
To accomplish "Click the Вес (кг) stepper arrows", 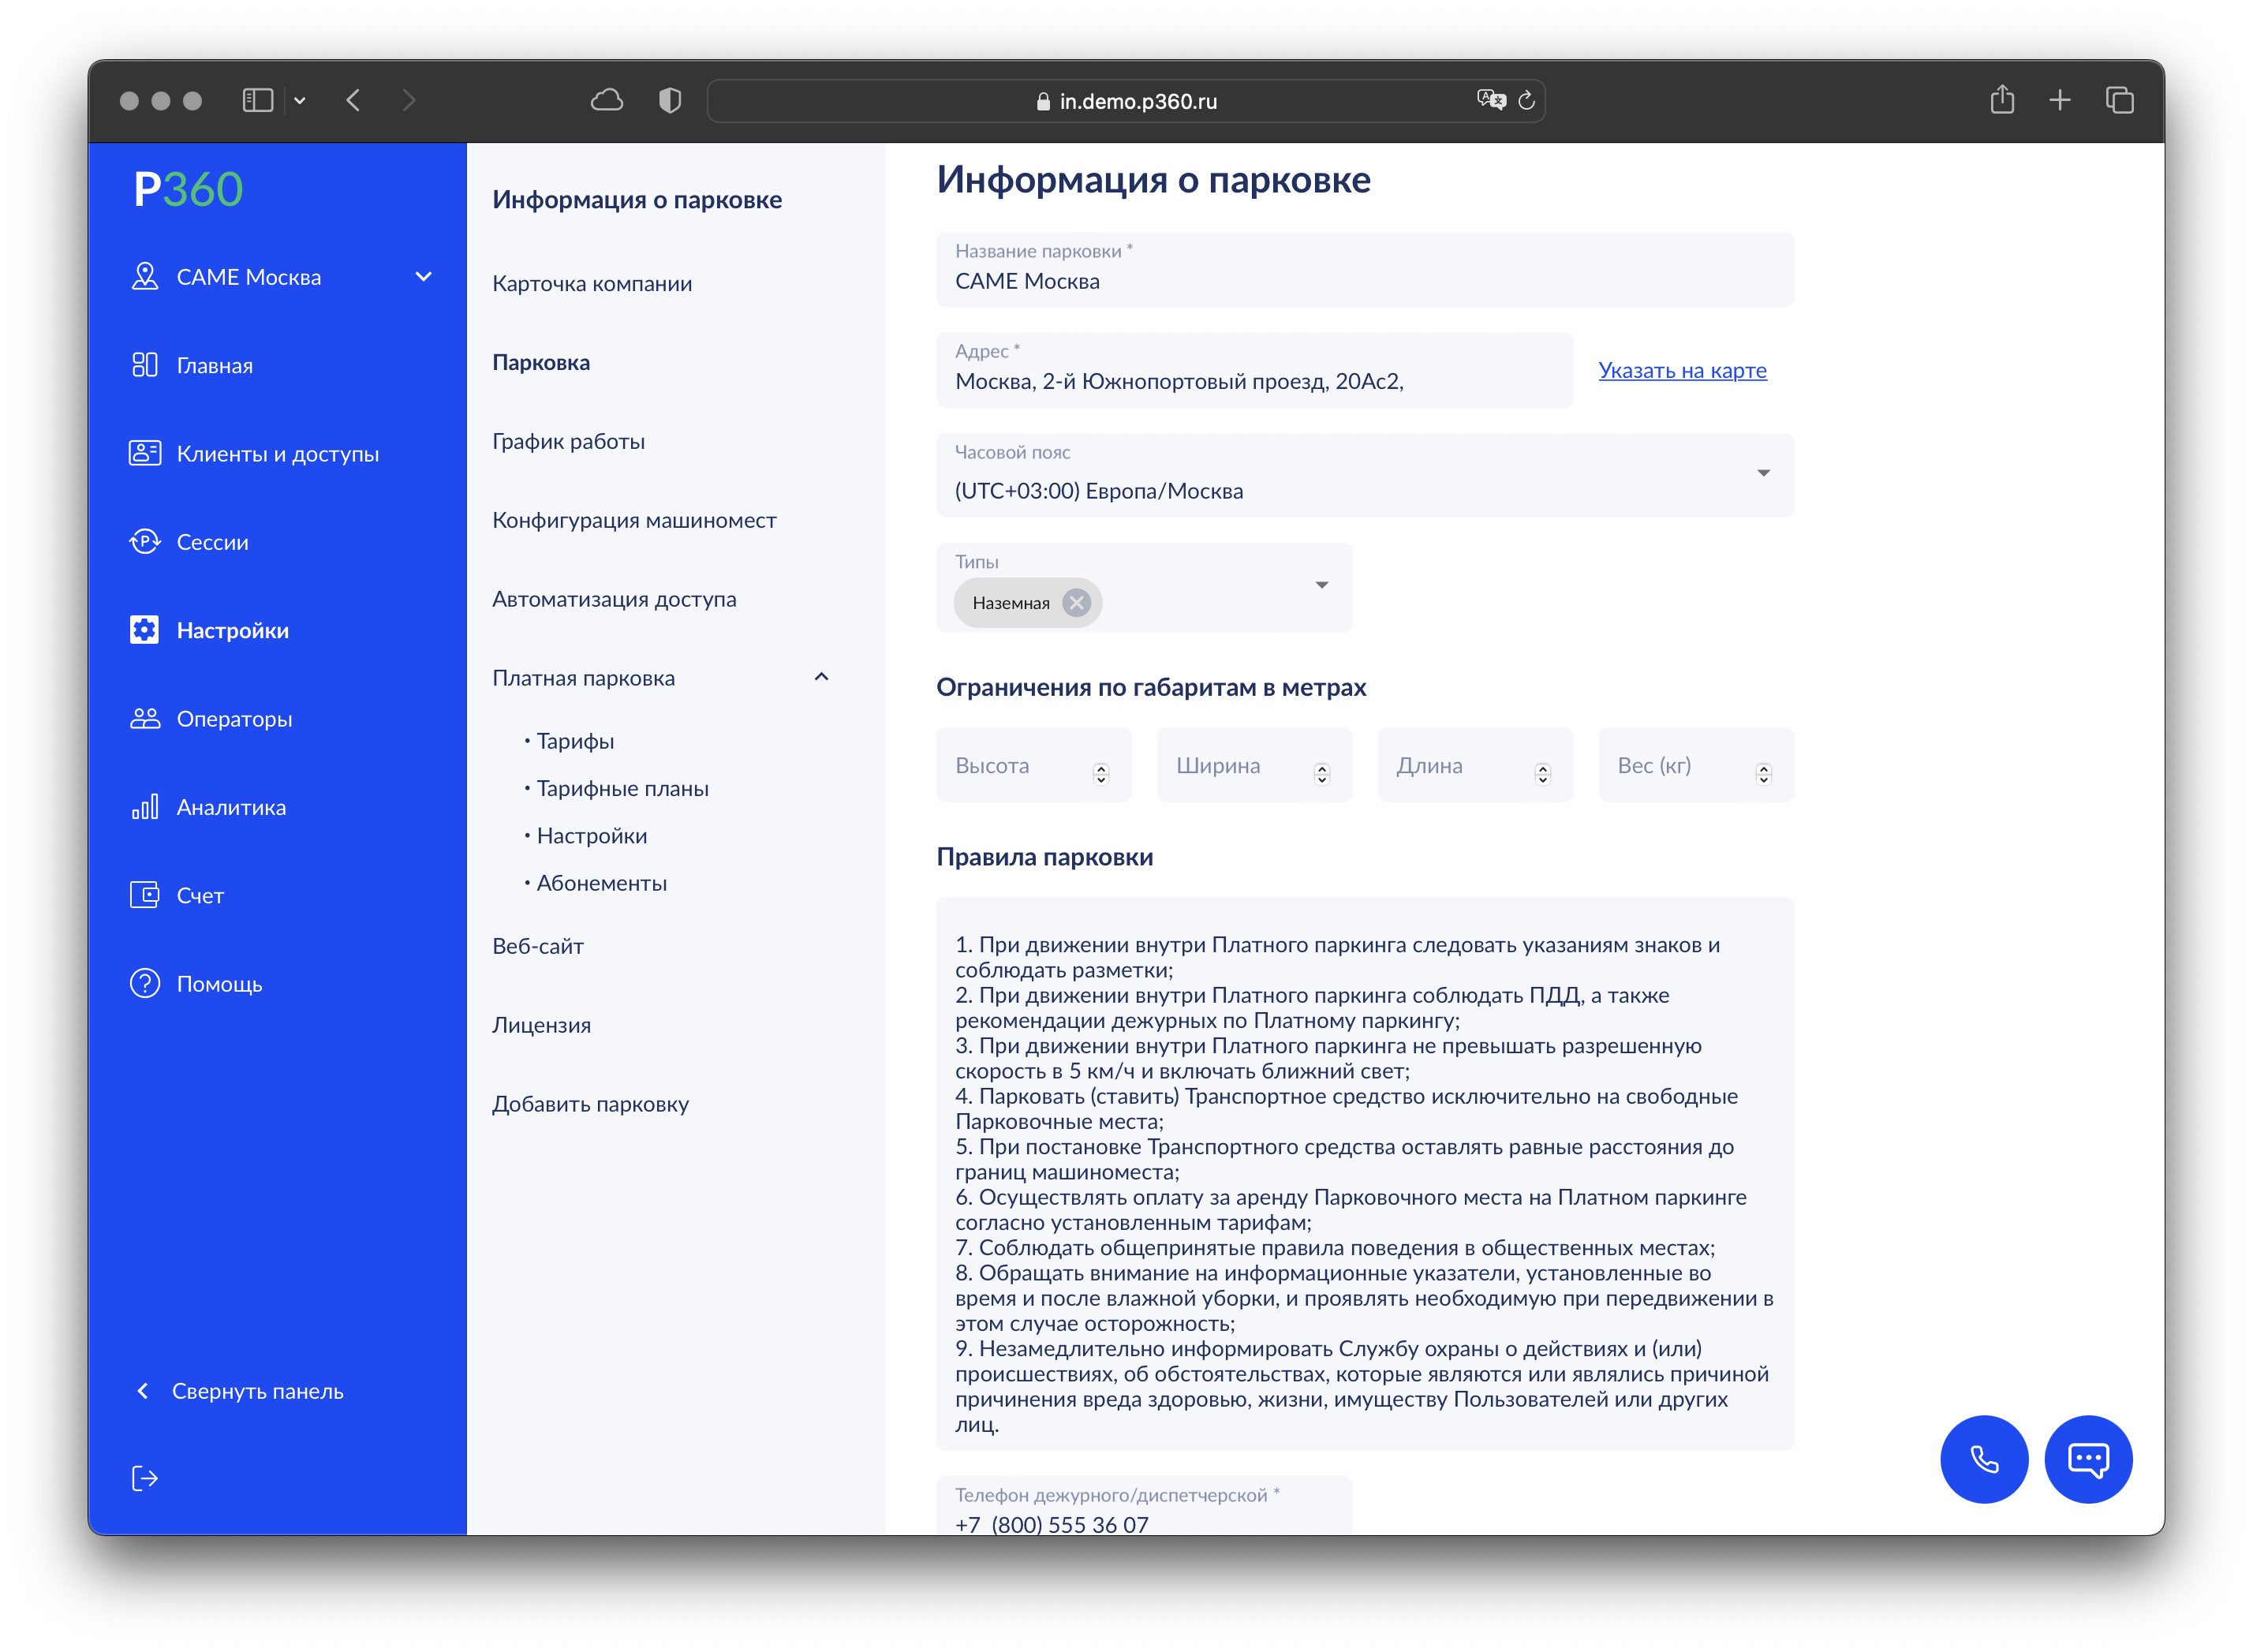I will click(1764, 773).
